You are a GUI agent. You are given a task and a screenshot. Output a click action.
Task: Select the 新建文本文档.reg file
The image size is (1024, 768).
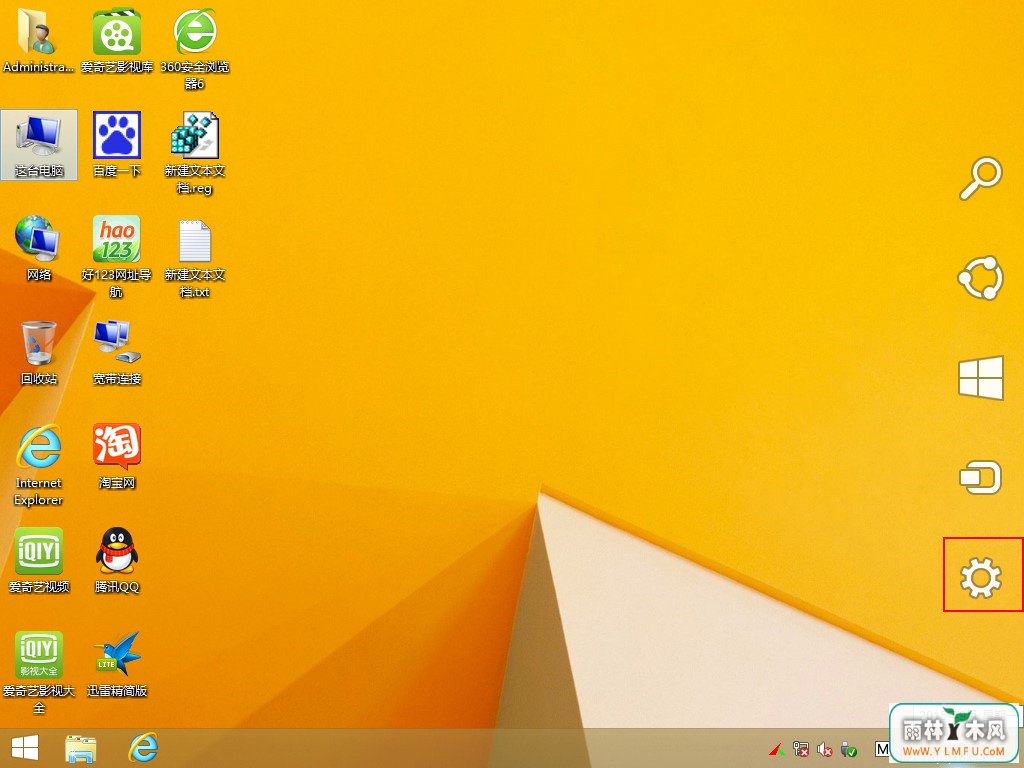click(195, 153)
